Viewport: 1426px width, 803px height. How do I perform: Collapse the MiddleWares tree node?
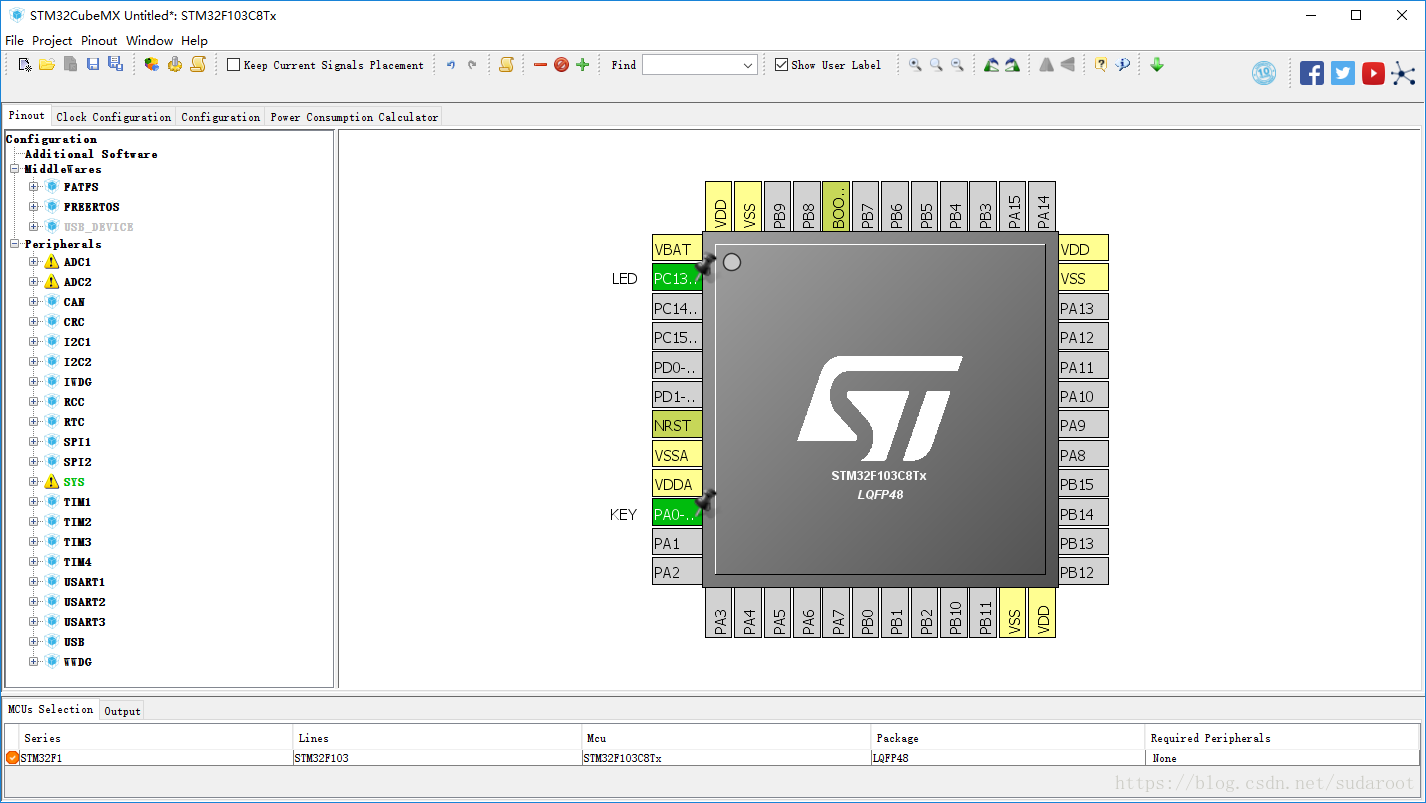15,169
